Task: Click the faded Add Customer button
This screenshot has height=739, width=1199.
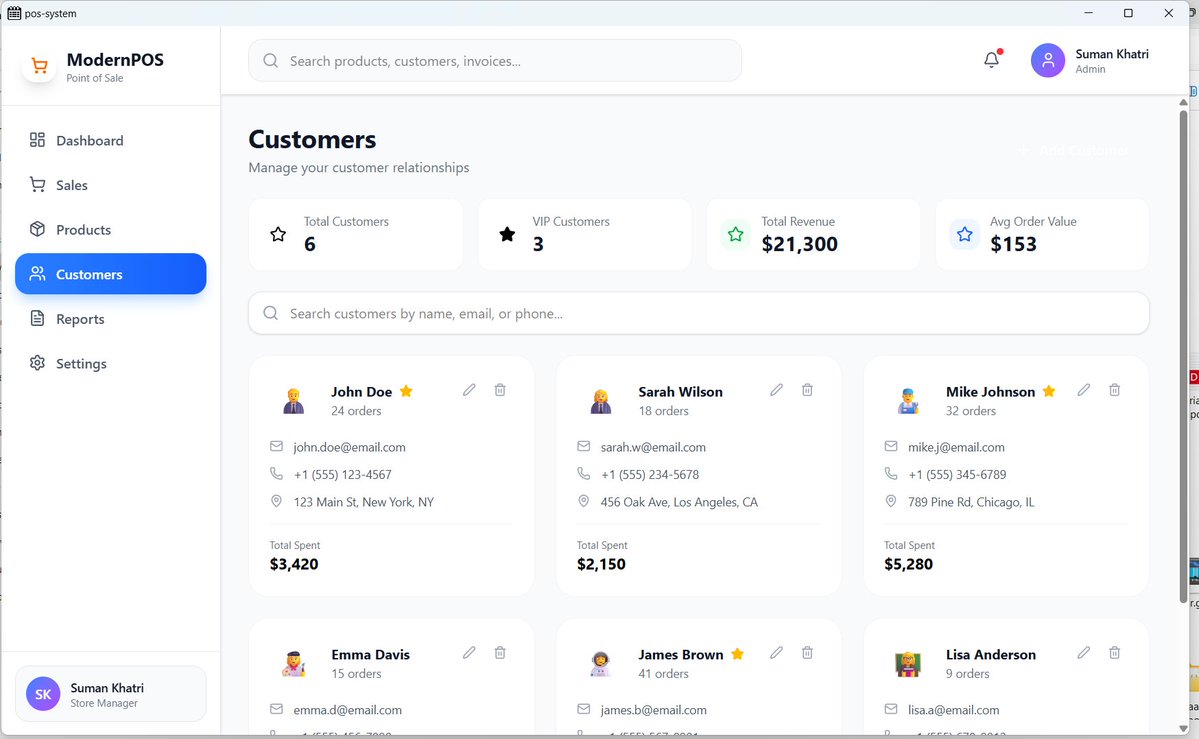Action: [1074, 150]
